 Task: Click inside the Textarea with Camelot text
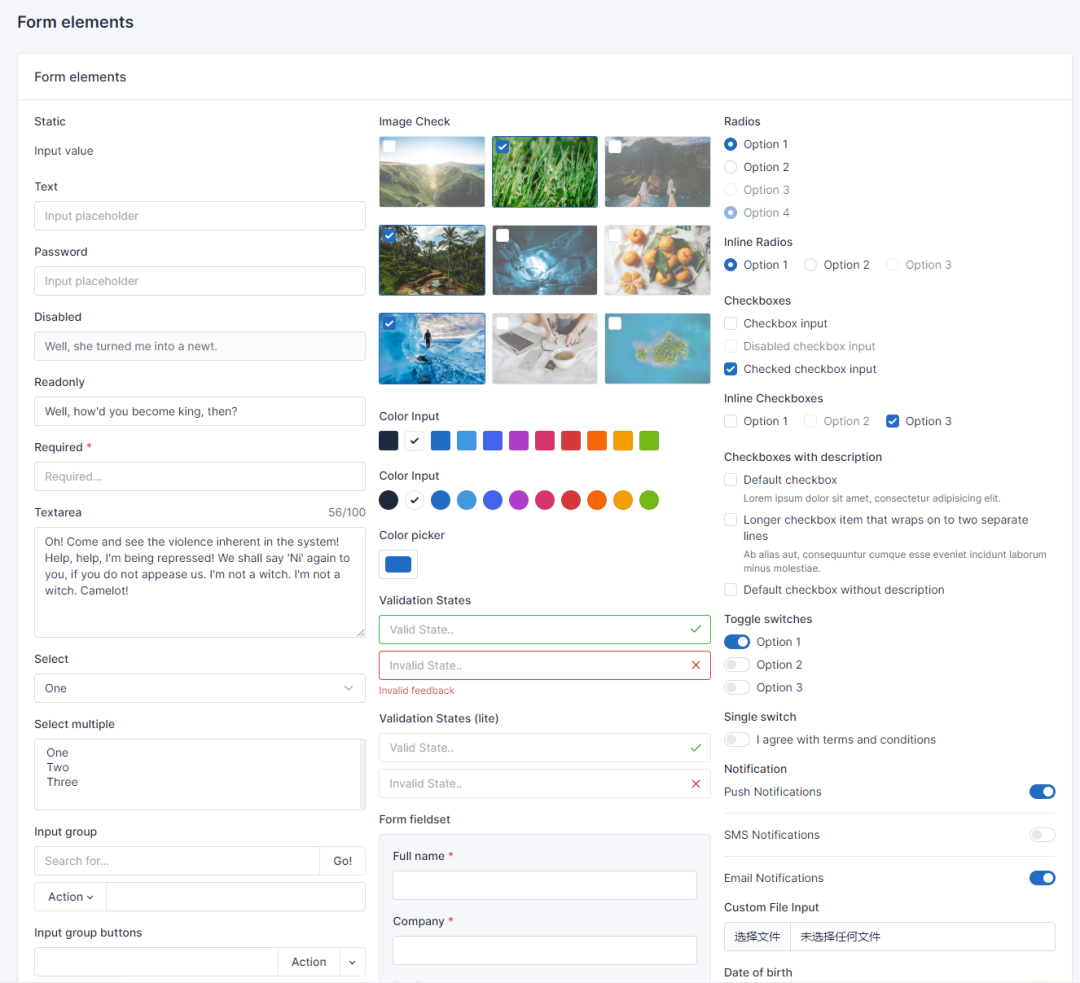[200, 582]
